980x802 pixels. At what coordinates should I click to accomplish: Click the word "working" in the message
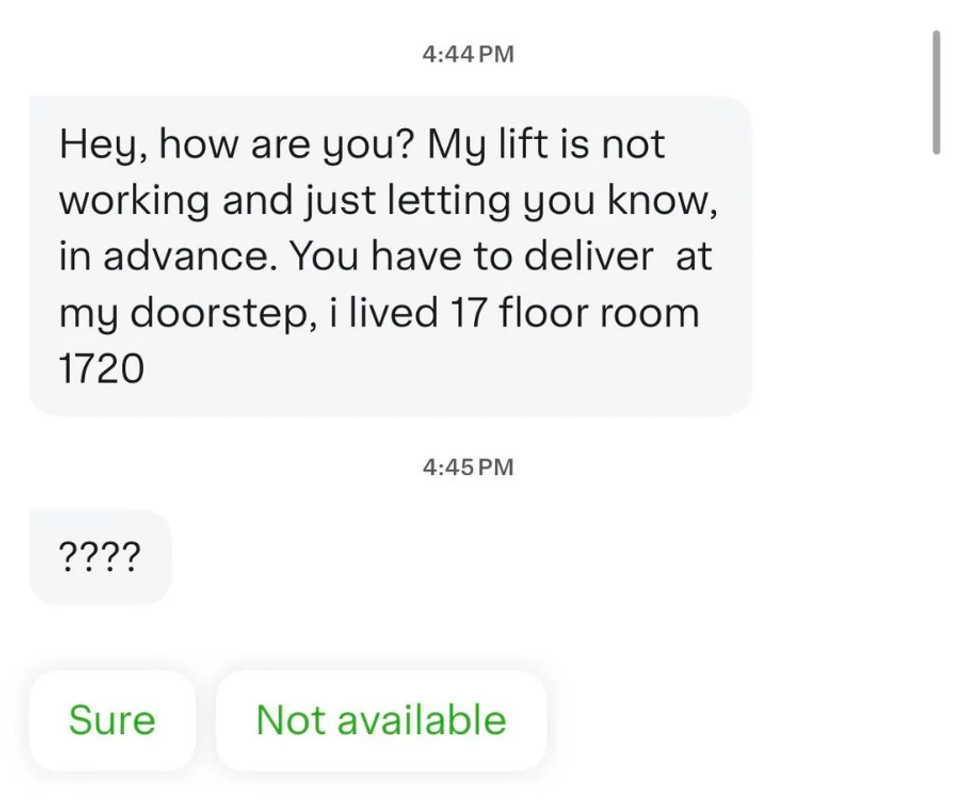tap(134, 201)
